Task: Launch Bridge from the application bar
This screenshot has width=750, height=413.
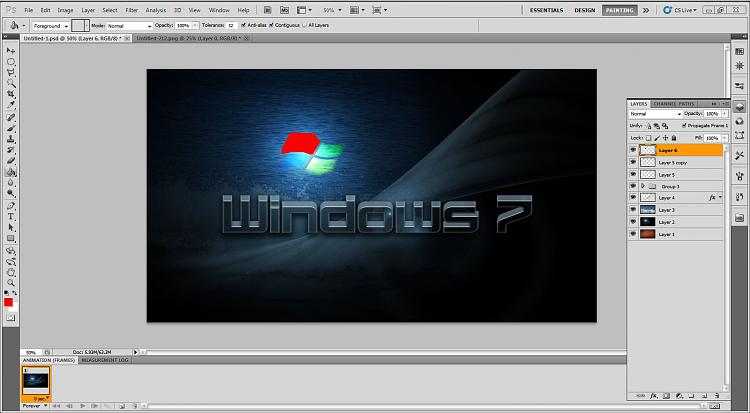Action: tap(268, 10)
